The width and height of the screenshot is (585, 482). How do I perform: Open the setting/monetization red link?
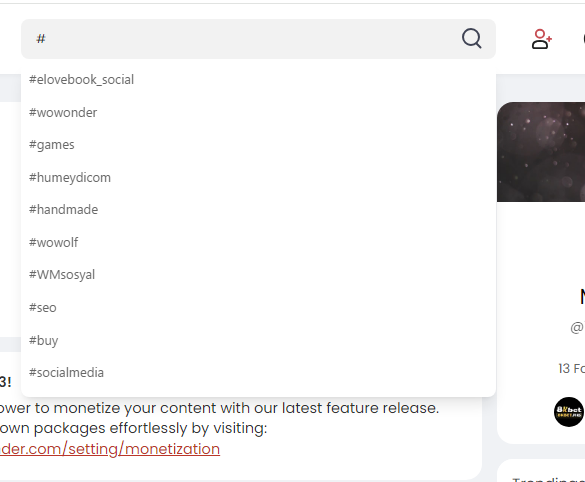pyautogui.click(x=110, y=449)
